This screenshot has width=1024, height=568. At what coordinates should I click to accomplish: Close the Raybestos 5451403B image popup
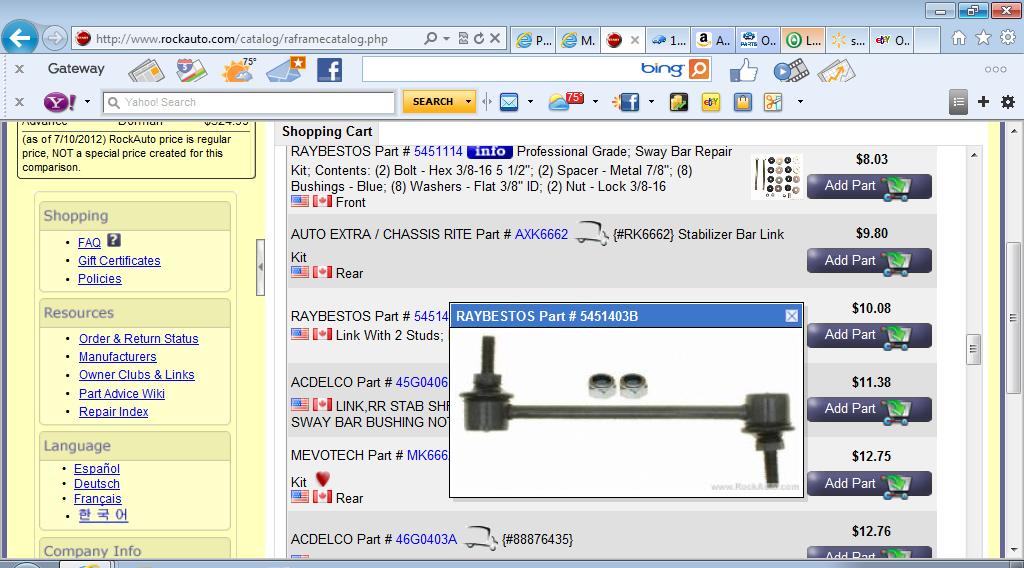[792, 316]
